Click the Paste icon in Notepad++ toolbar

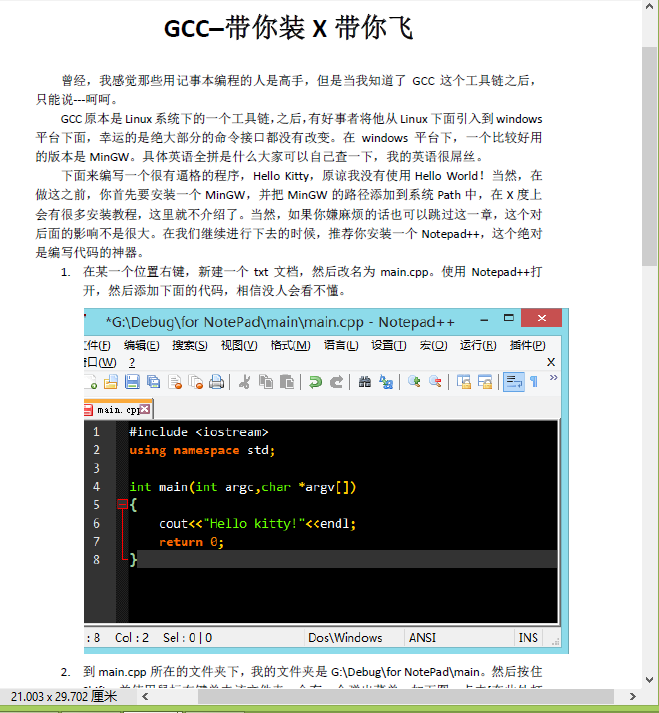(287, 382)
